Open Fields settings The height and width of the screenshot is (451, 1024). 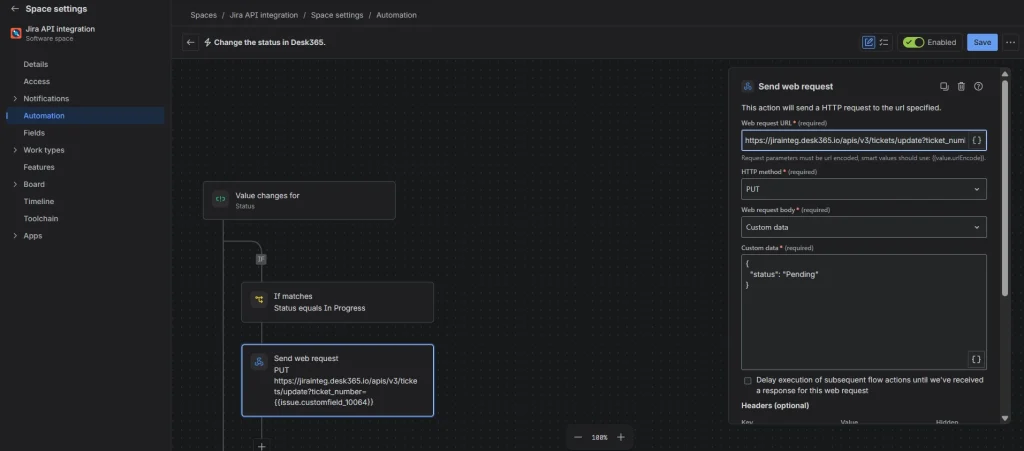pos(34,133)
